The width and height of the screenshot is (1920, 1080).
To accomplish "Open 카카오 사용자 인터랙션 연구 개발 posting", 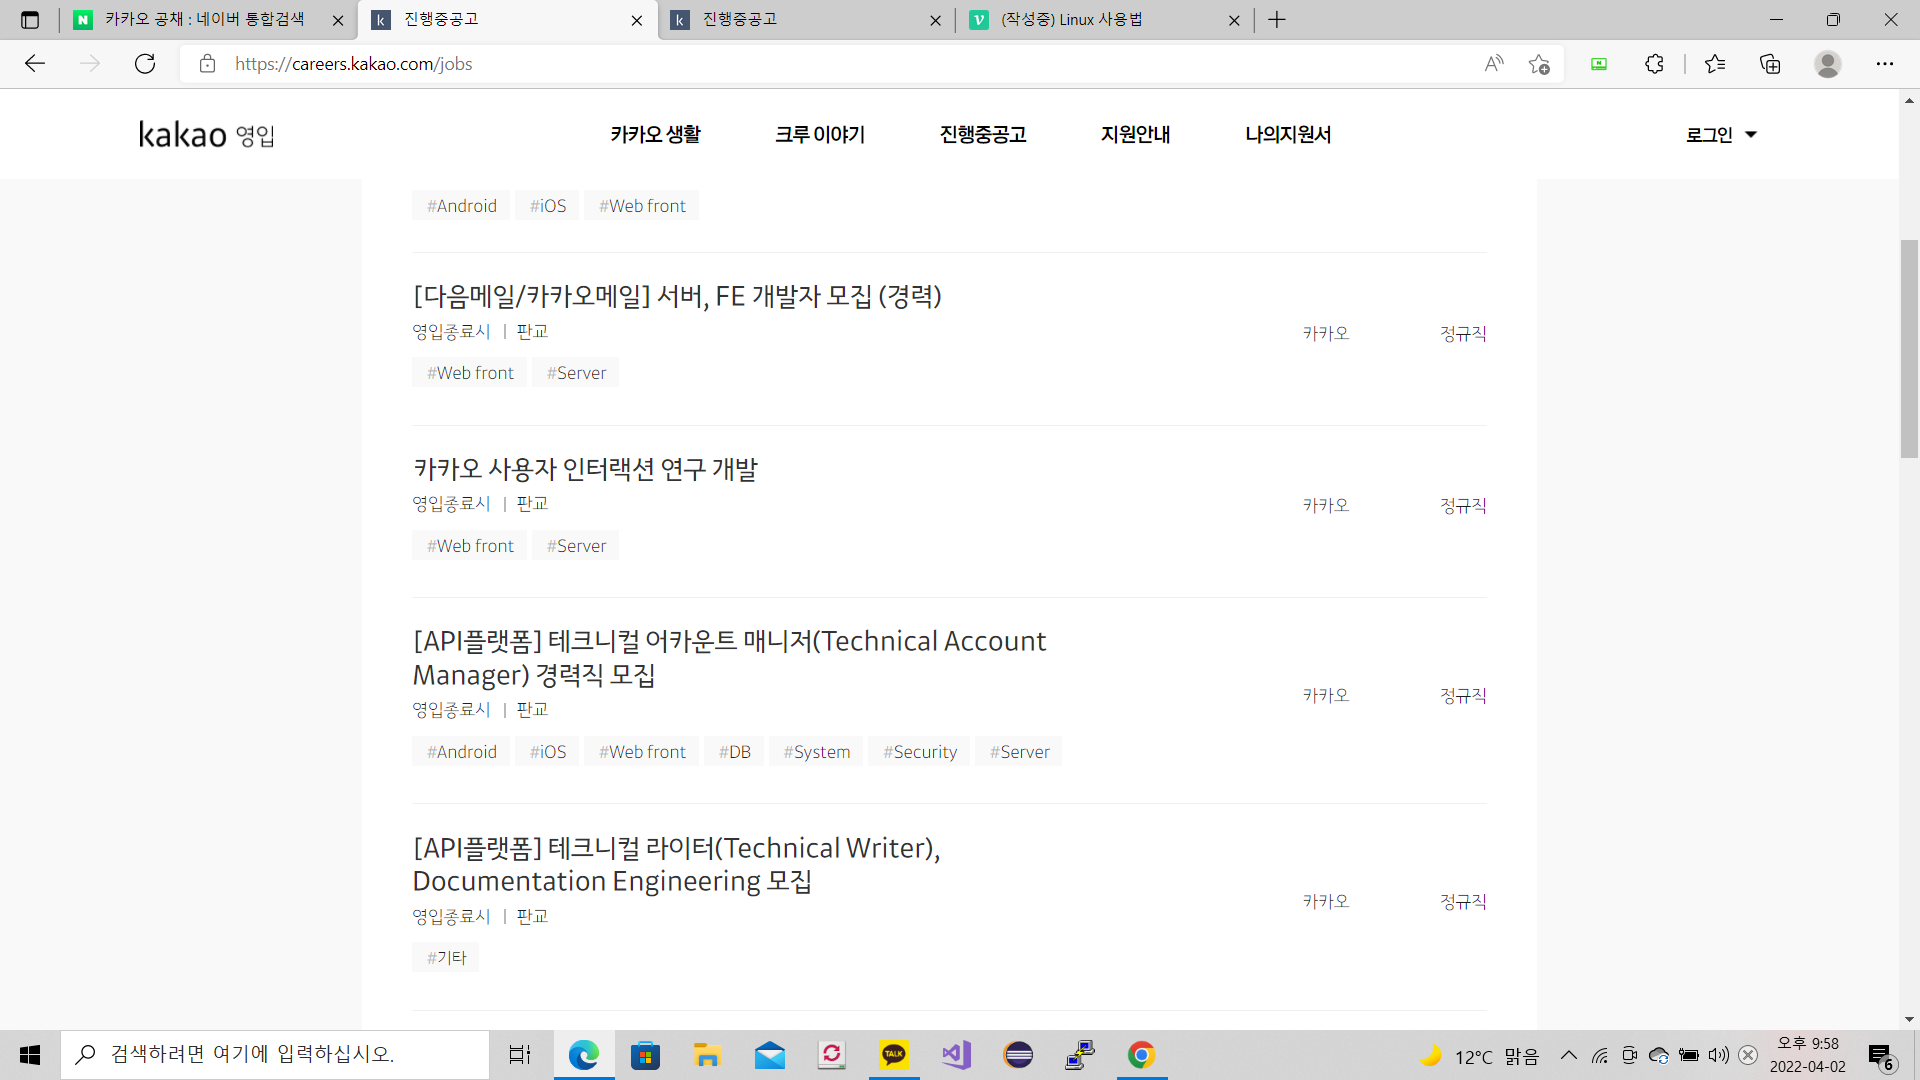I will click(586, 469).
